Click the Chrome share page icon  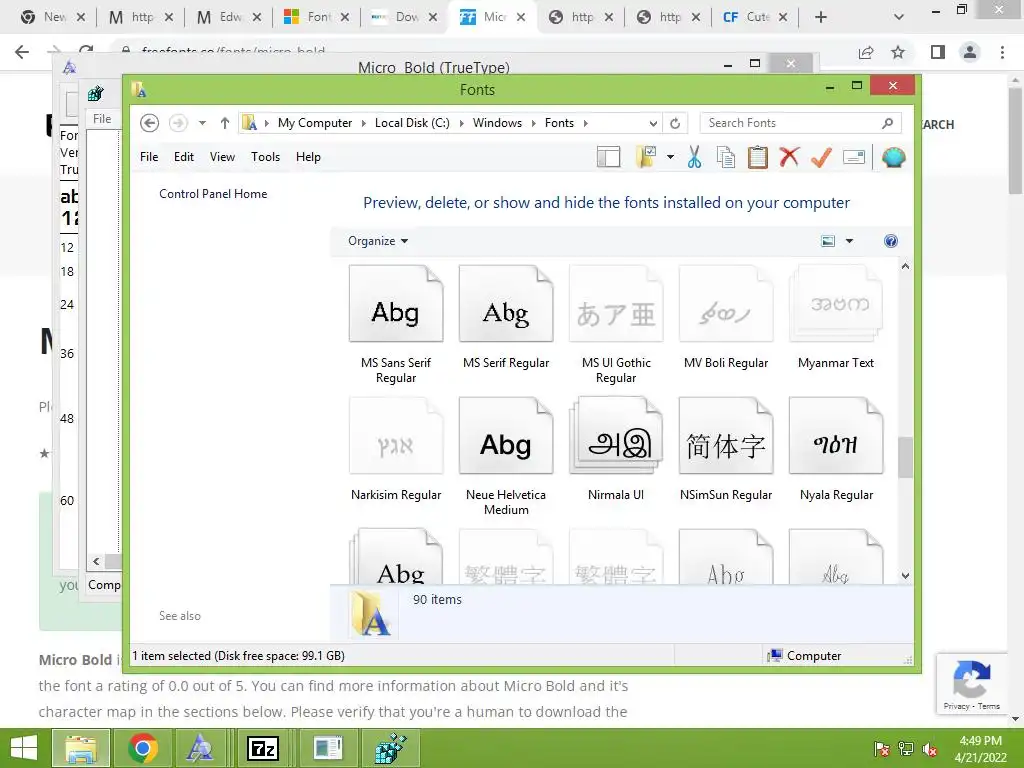866,52
